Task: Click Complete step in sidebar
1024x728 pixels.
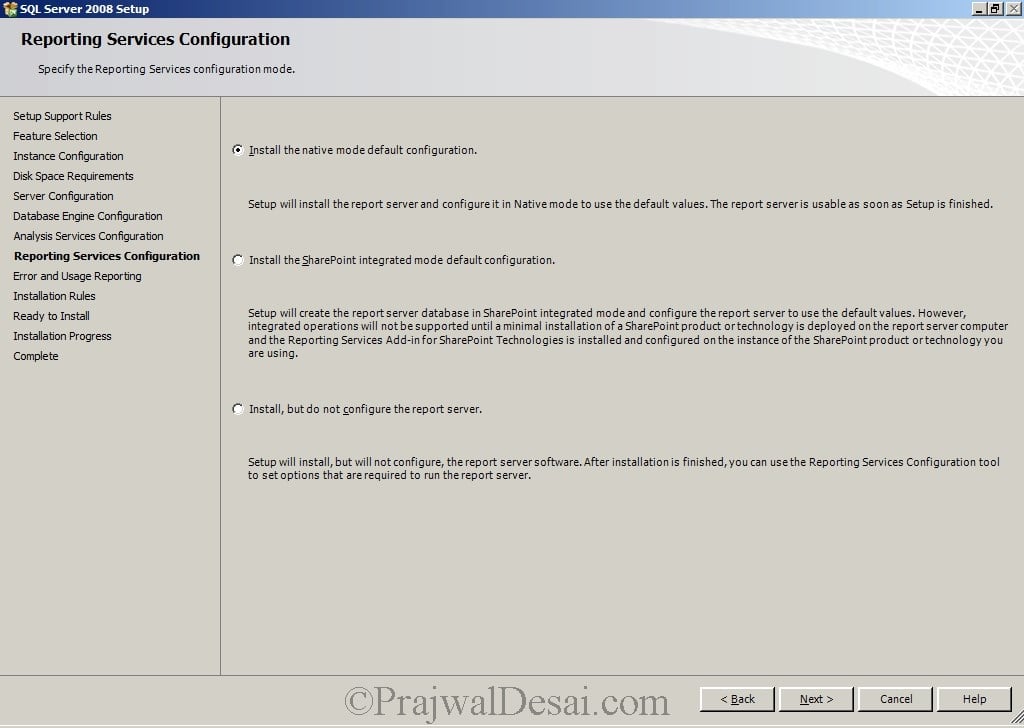Action: coord(35,356)
